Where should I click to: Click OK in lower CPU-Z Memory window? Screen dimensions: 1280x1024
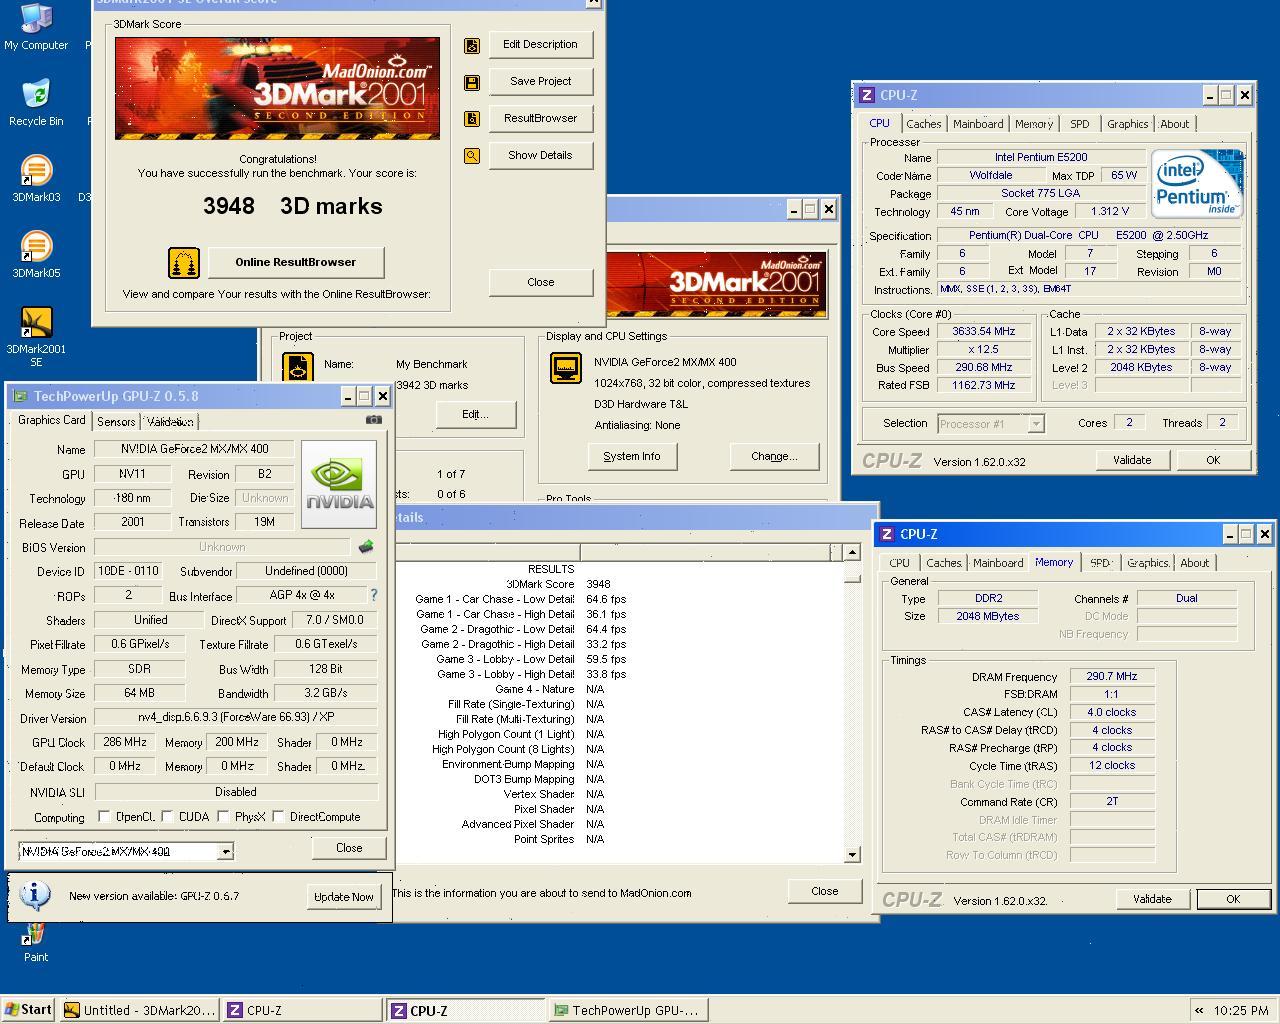(1233, 899)
